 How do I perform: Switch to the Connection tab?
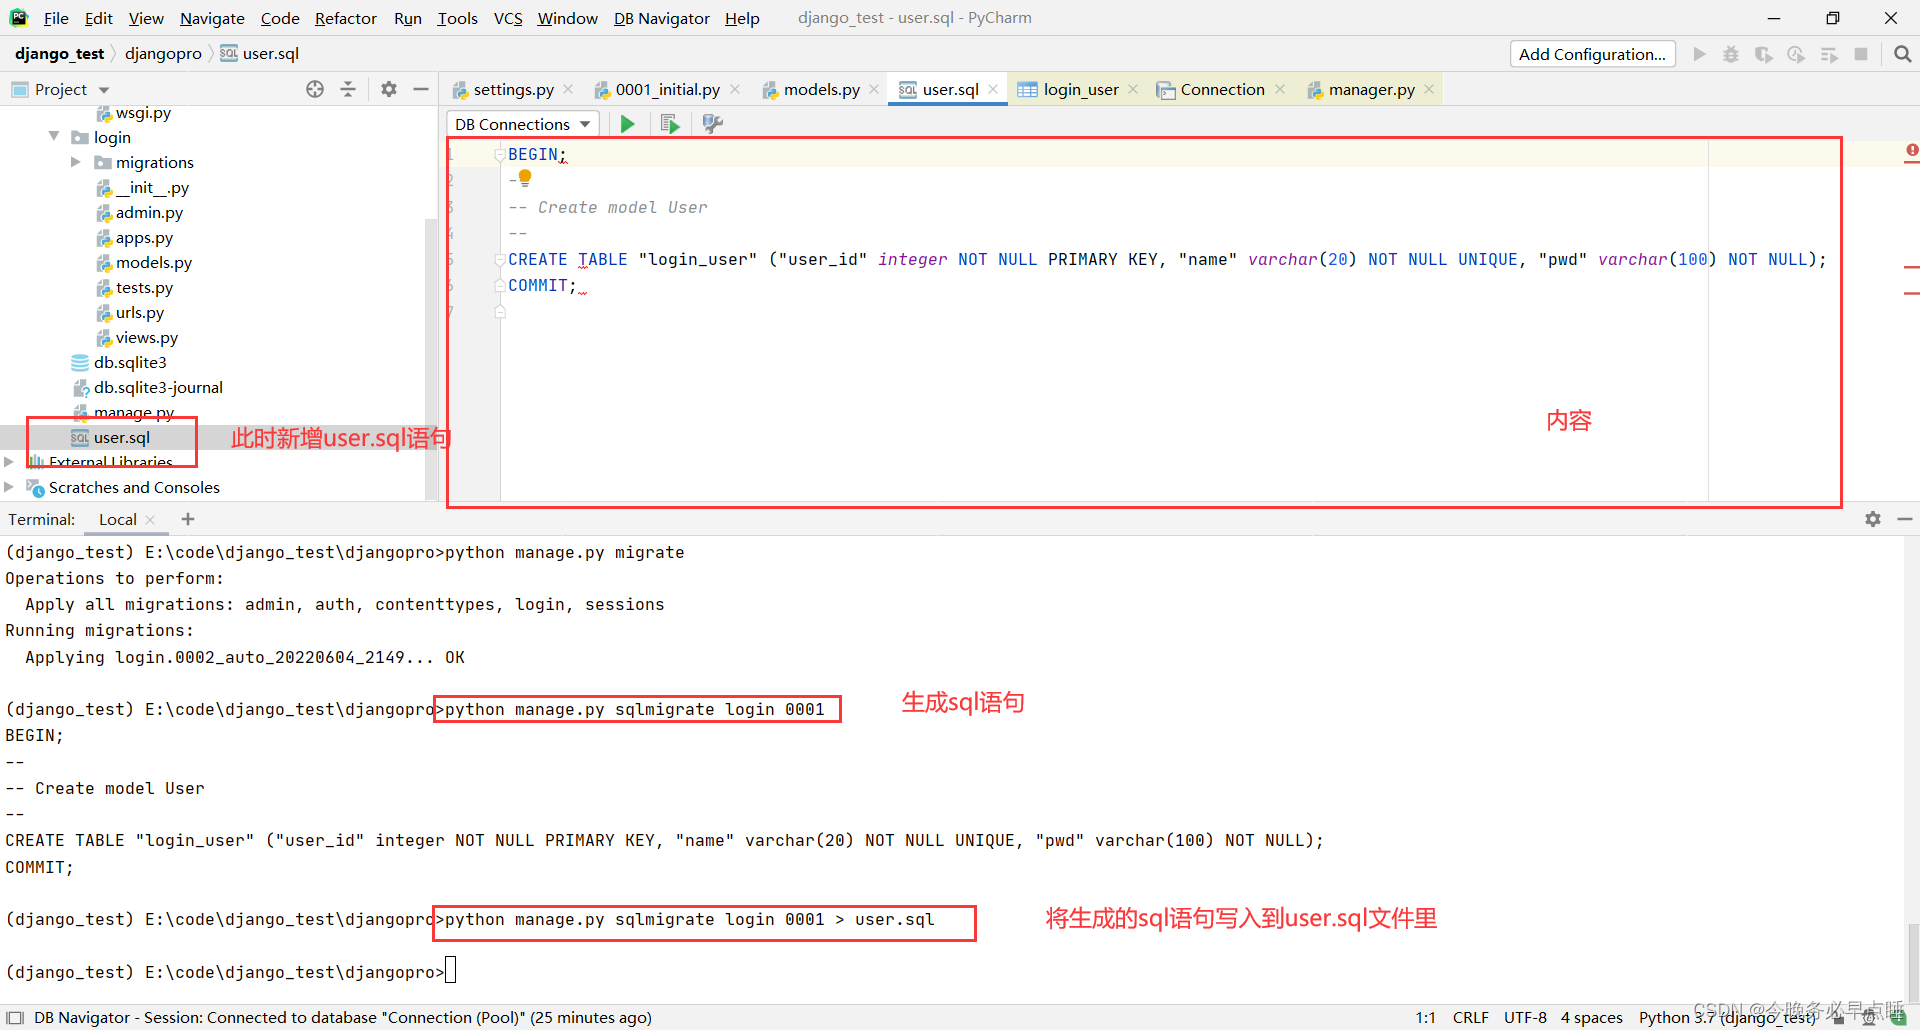(x=1222, y=89)
